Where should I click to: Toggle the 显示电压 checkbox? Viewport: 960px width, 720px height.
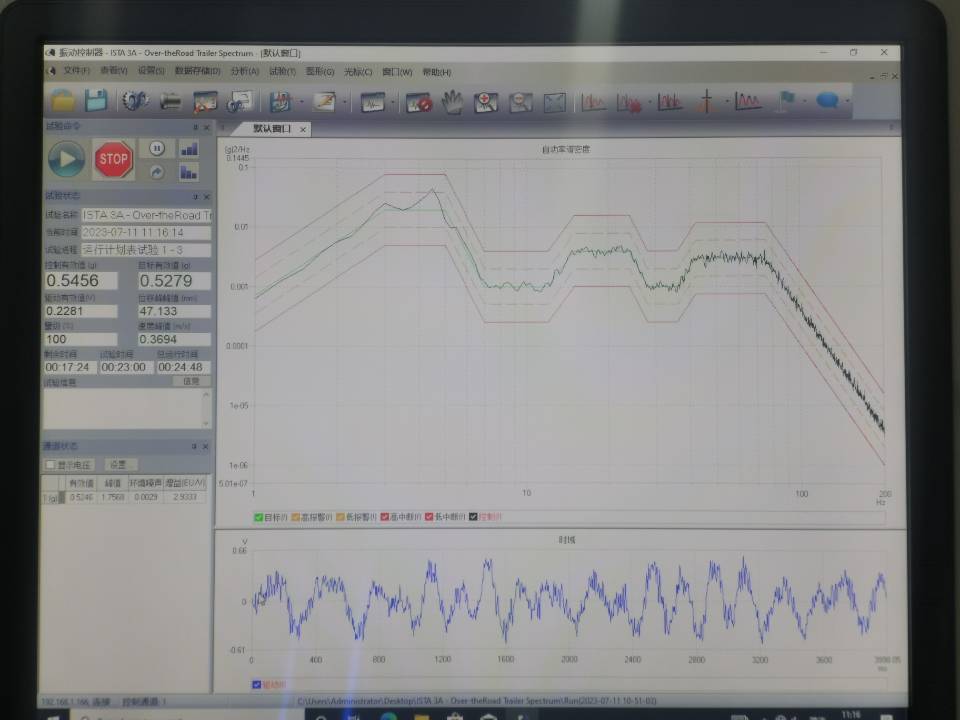pos(51,465)
